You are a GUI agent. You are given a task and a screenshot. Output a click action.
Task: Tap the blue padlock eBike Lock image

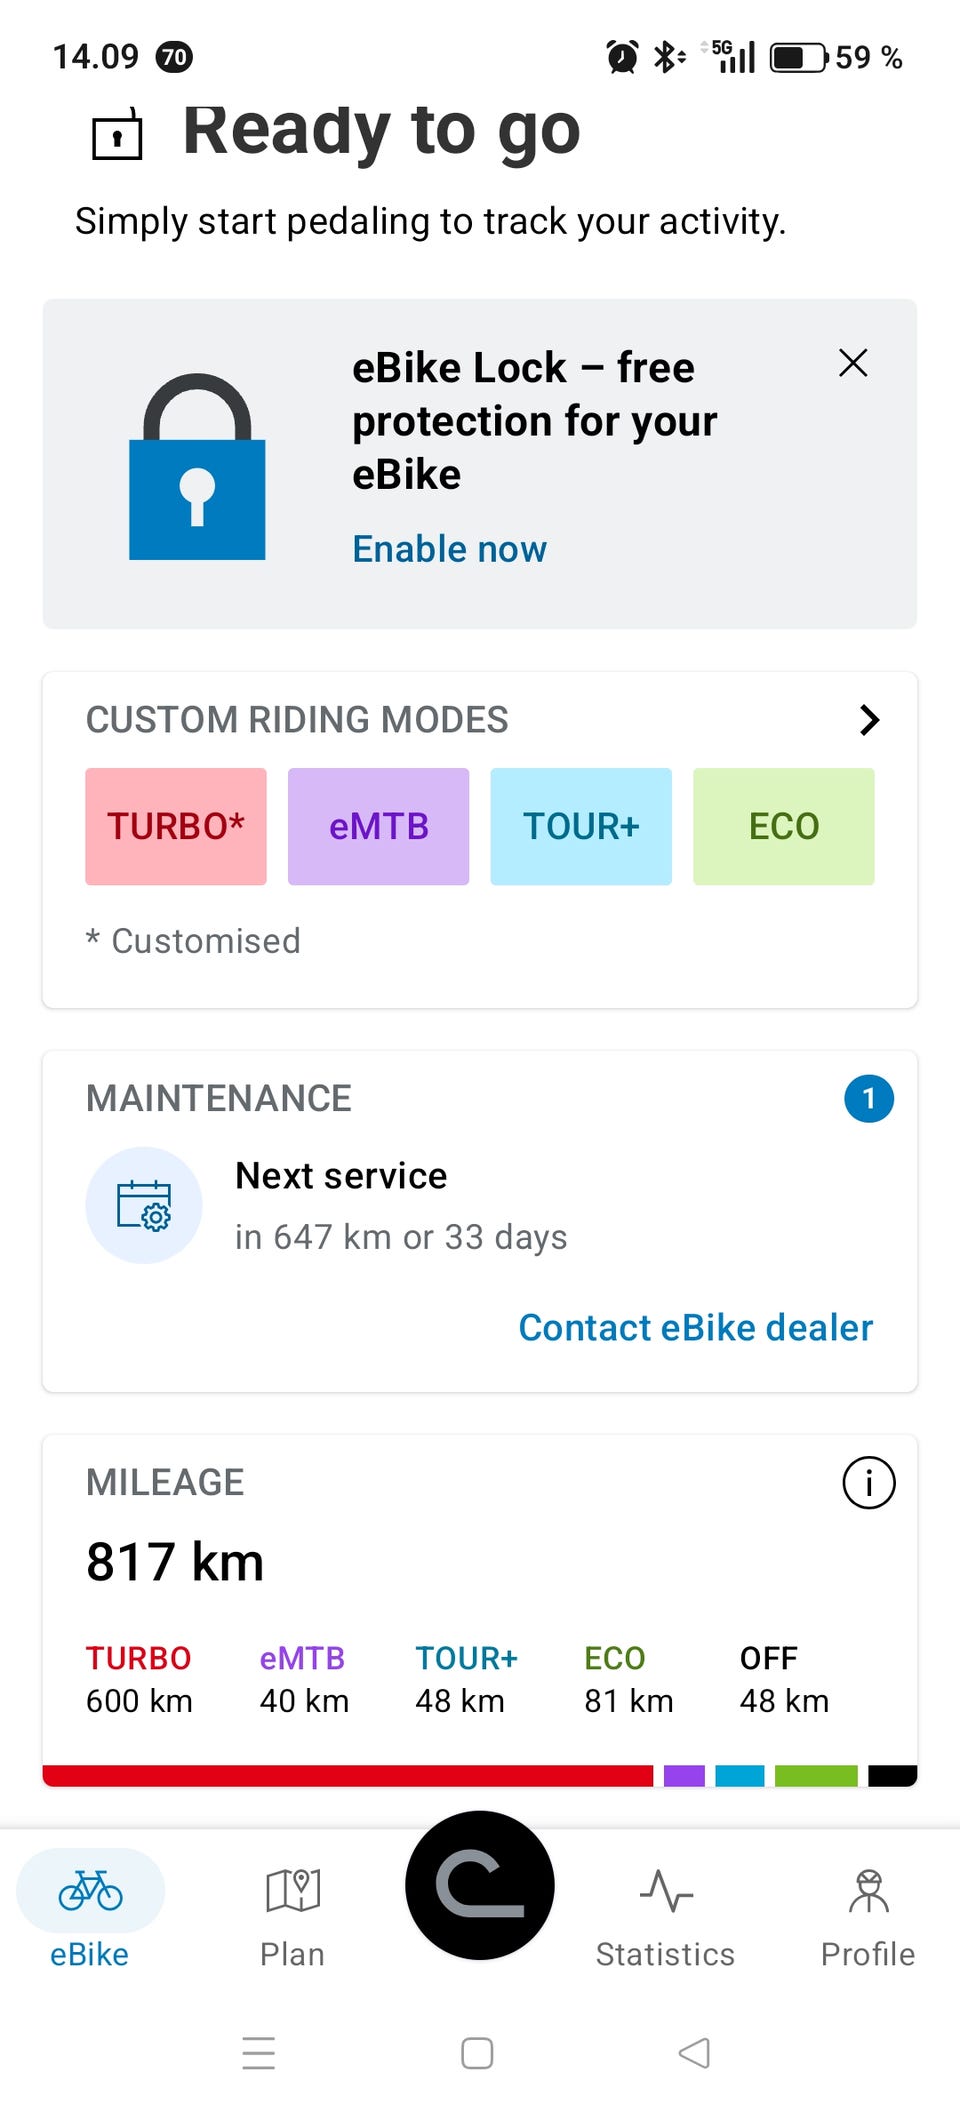[x=197, y=466]
